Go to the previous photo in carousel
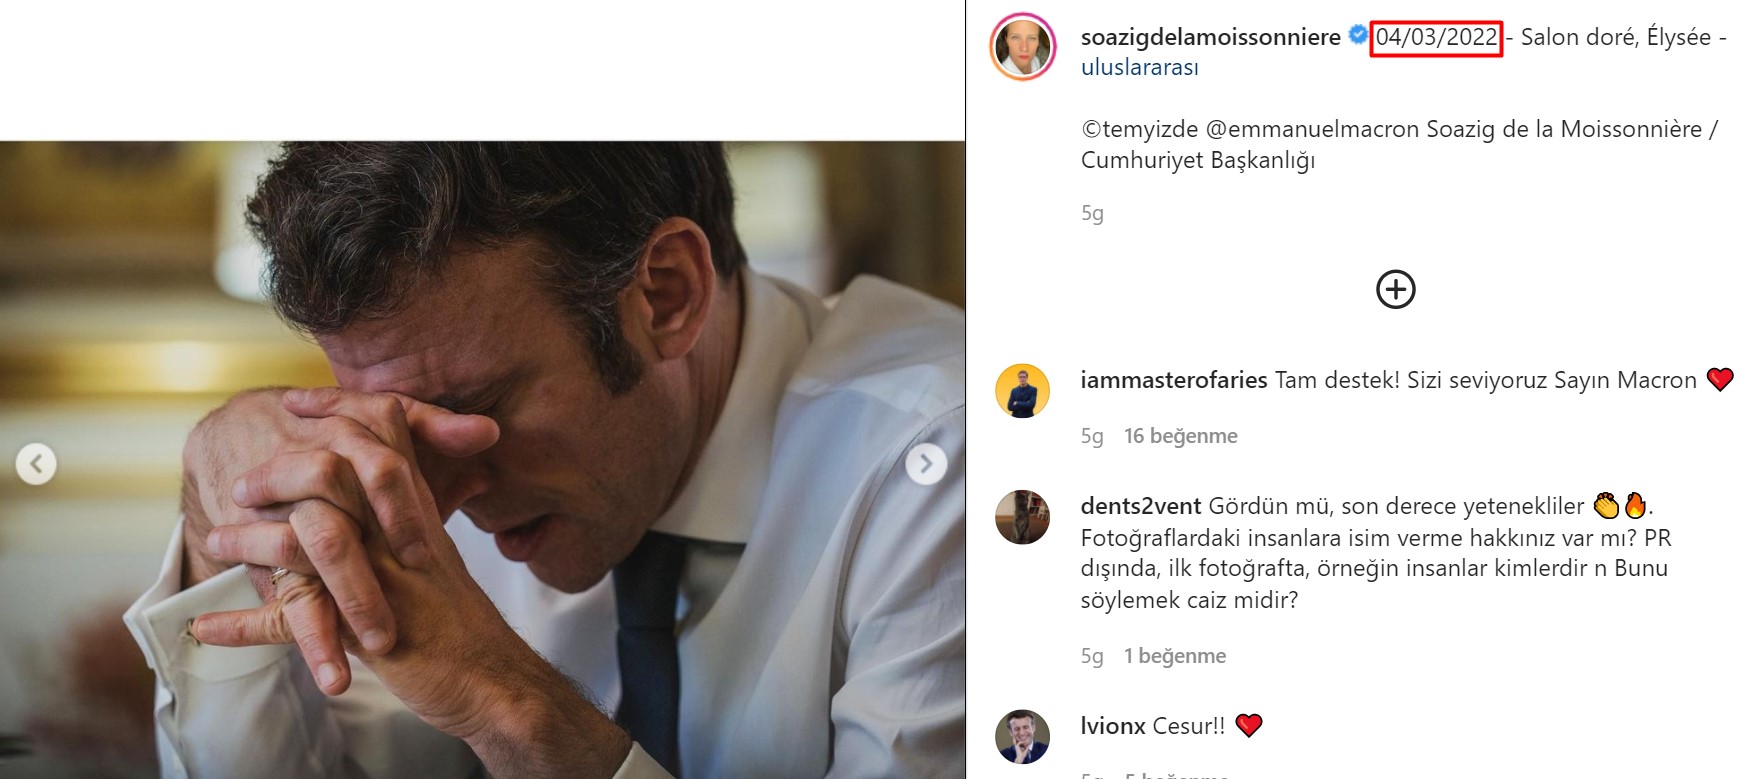Image resolution: width=1750 pixels, height=779 pixels. pyautogui.click(x=36, y=464)
